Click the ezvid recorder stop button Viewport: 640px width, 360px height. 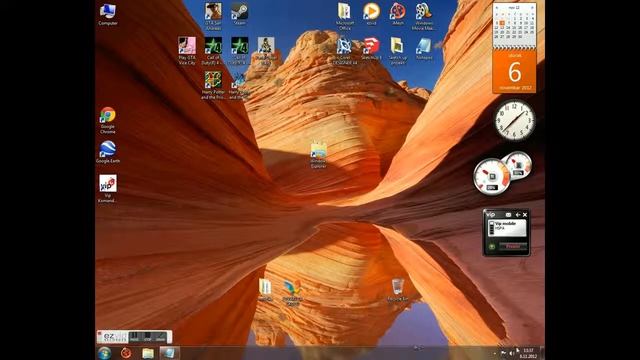click(x=147, y=337)
